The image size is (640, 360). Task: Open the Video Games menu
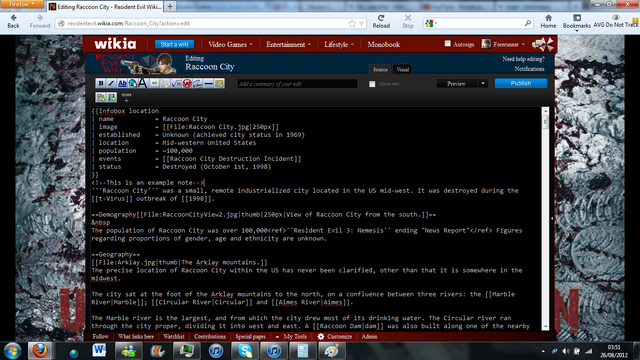(x=230, y=44)
